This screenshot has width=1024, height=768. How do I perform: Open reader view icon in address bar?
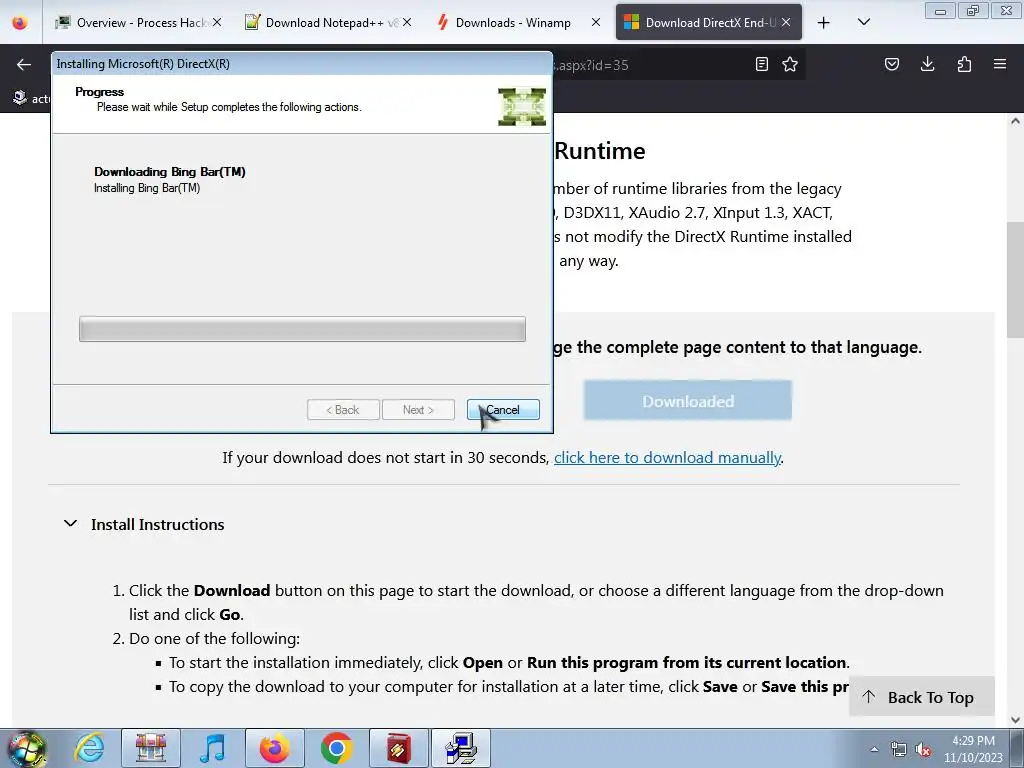761,64
